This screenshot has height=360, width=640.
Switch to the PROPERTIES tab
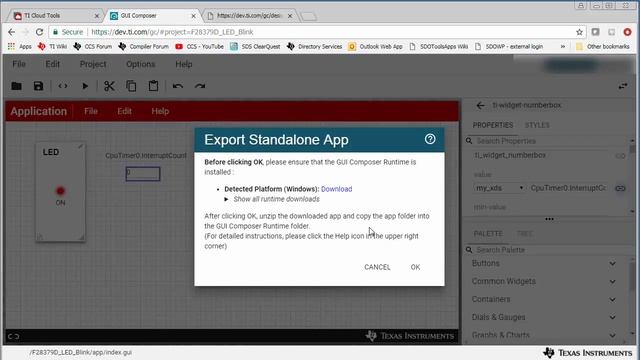[x=493, y=125]
